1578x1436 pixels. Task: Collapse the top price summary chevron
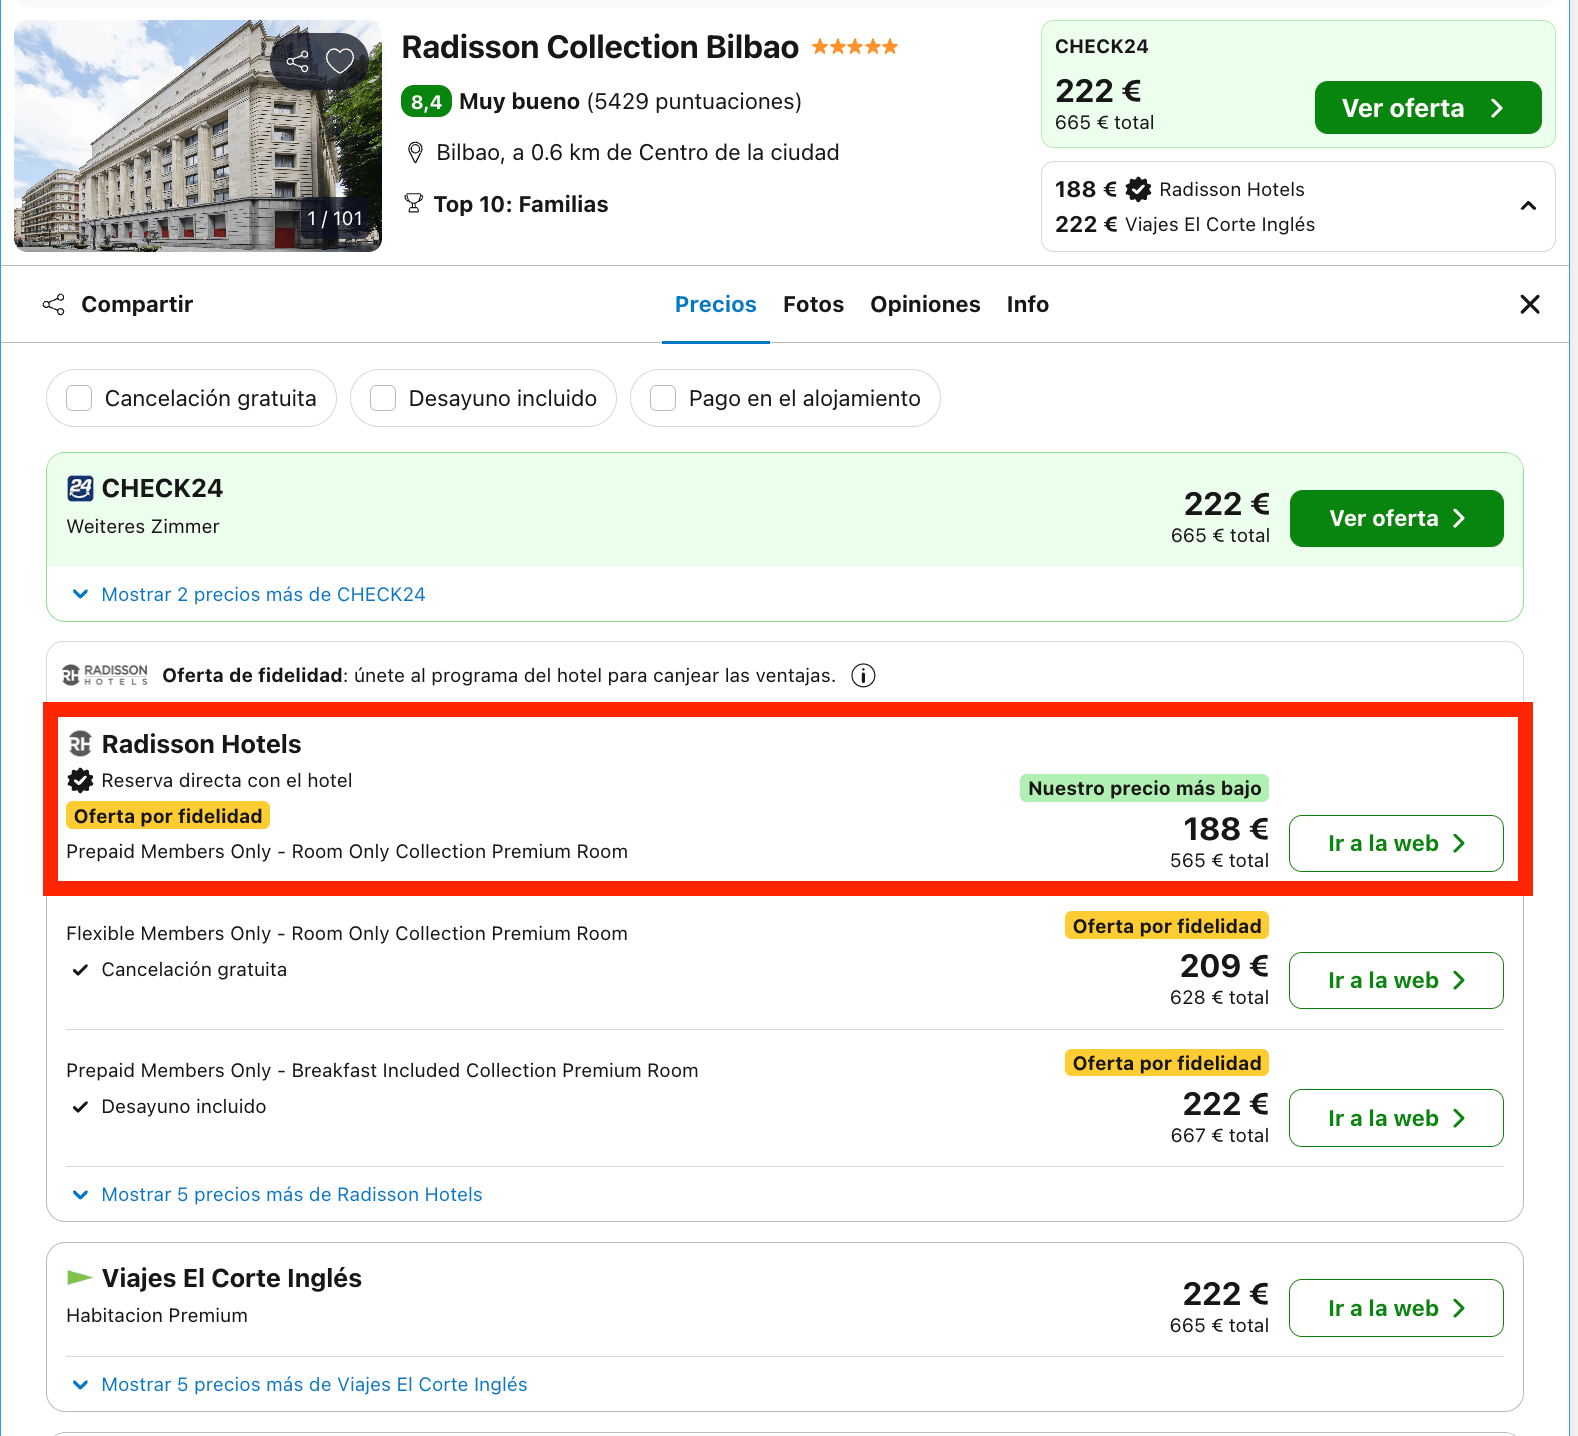[x=1528, y=206]
